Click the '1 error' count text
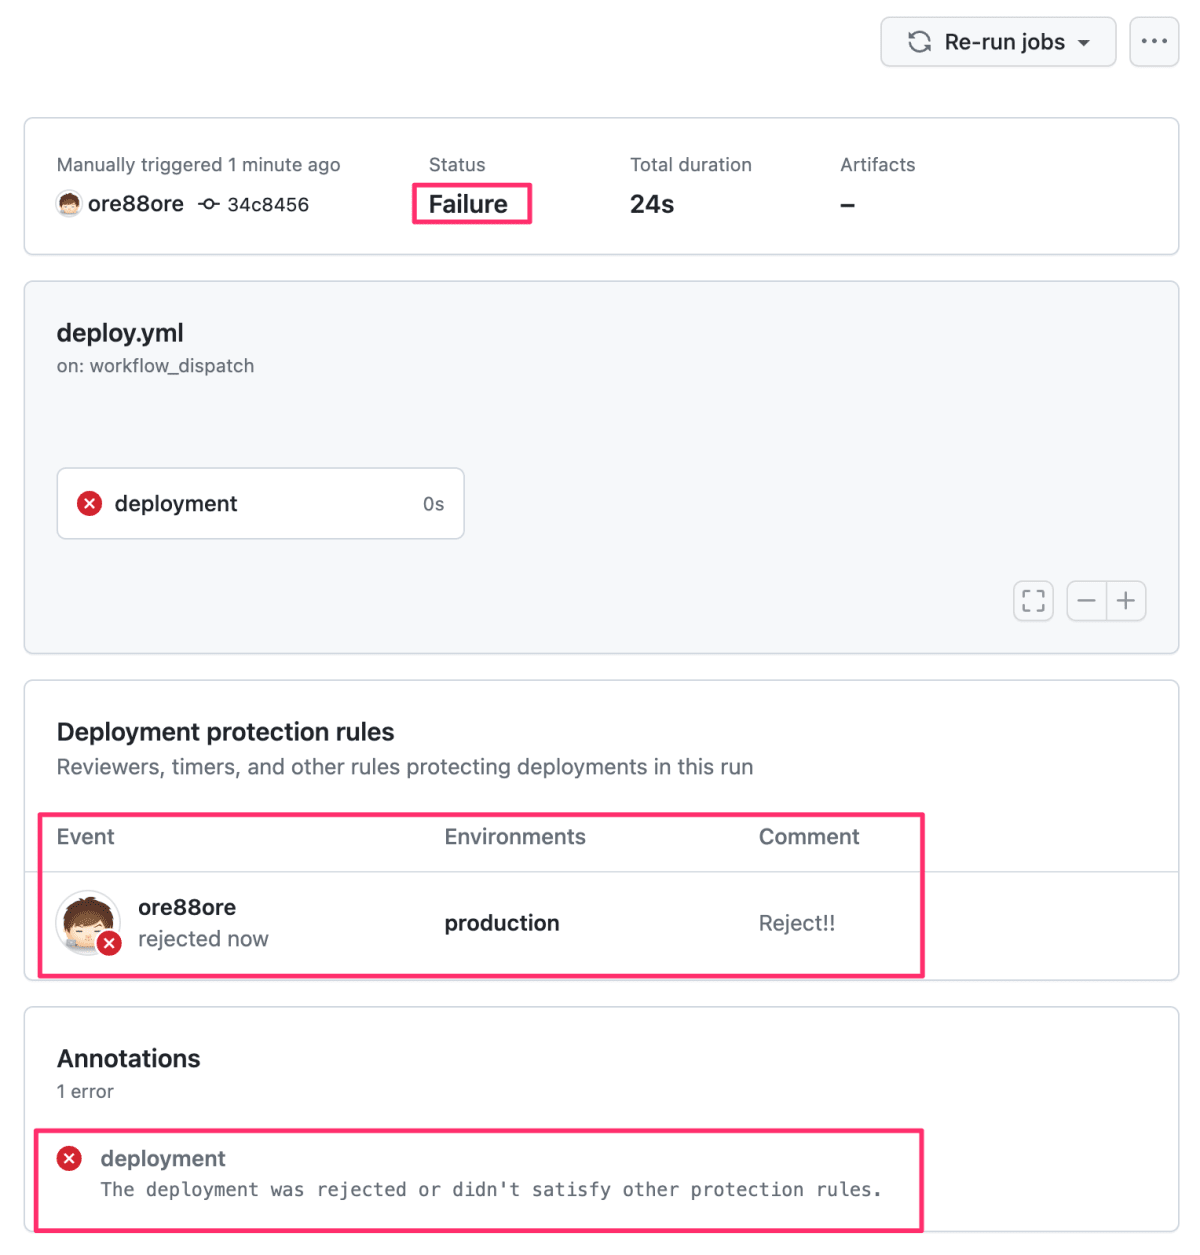The height and width of the screenshot is (1255, 1200). pyautogui.click(x=85, y=1091)
